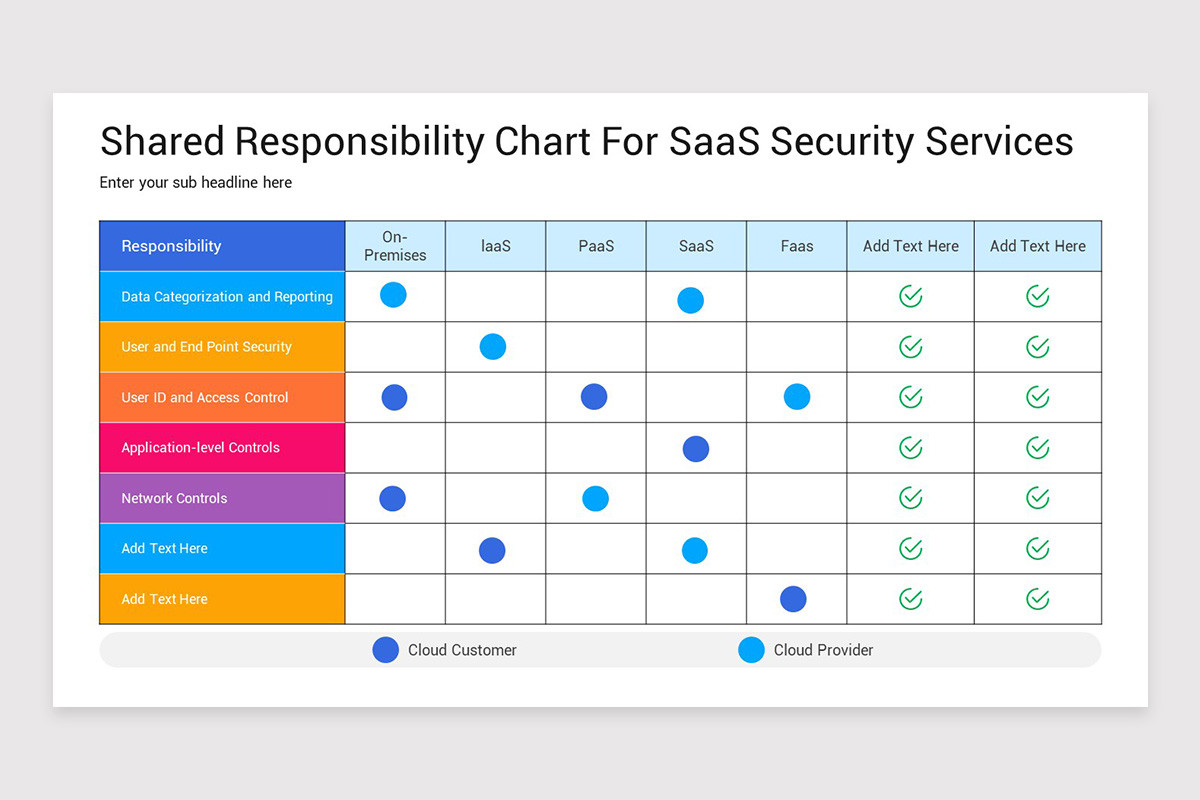Click the User ID Faas dot

(797, 397)
